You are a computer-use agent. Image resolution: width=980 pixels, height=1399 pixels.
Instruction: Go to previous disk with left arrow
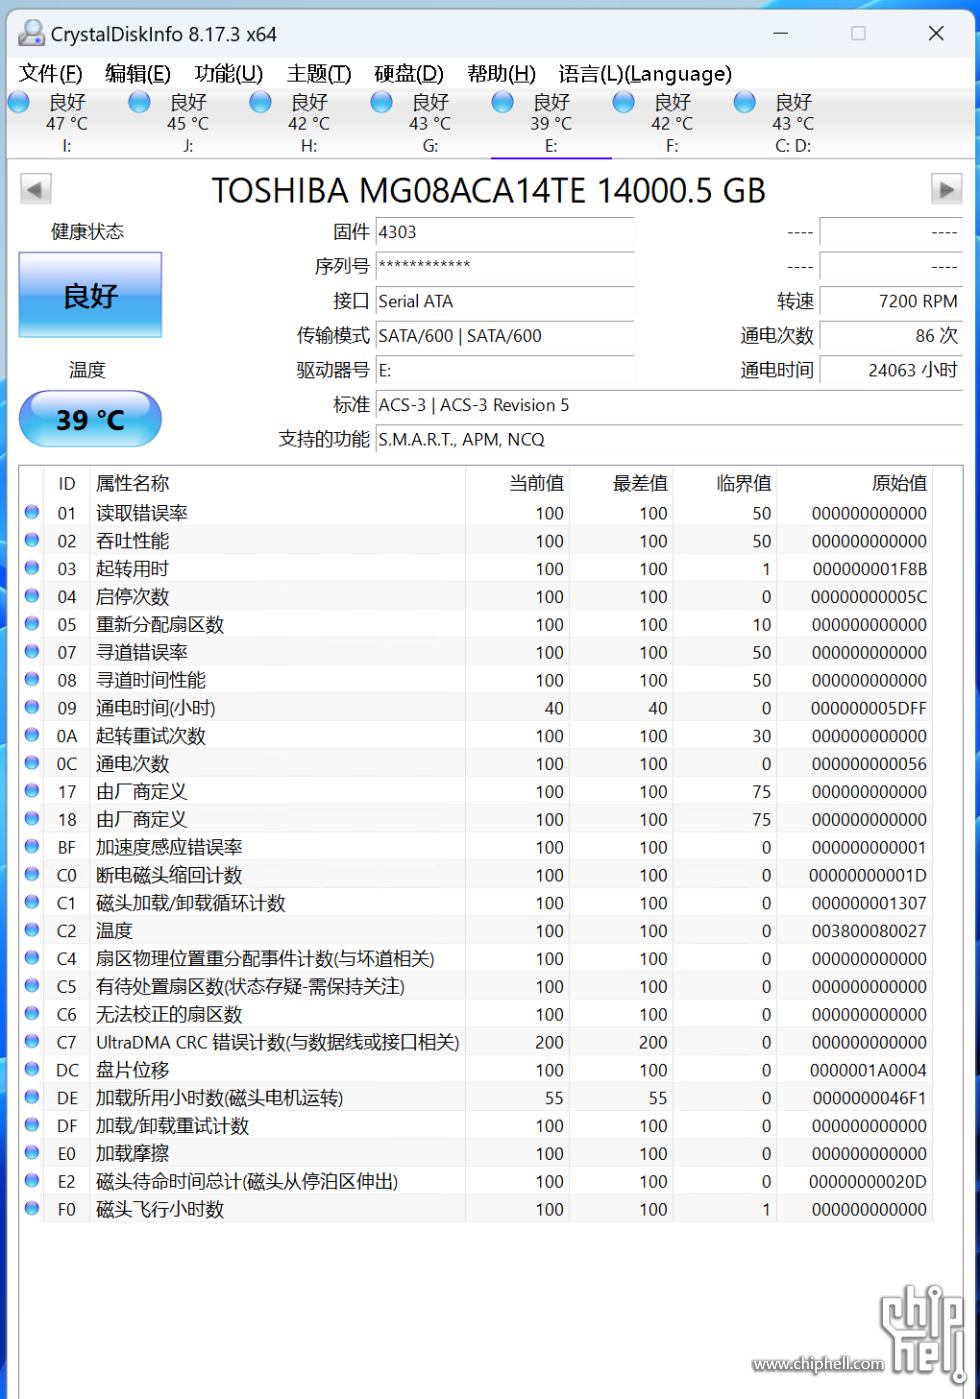[x=35, y=188]
